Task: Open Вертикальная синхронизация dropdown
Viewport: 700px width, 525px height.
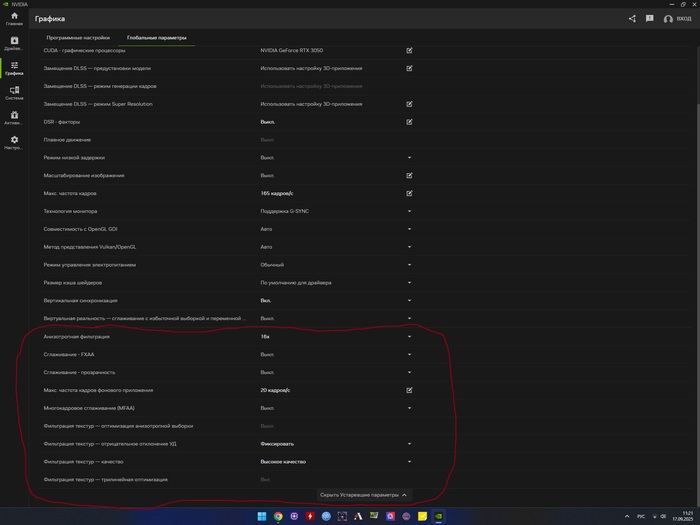Action: [409, 300]
